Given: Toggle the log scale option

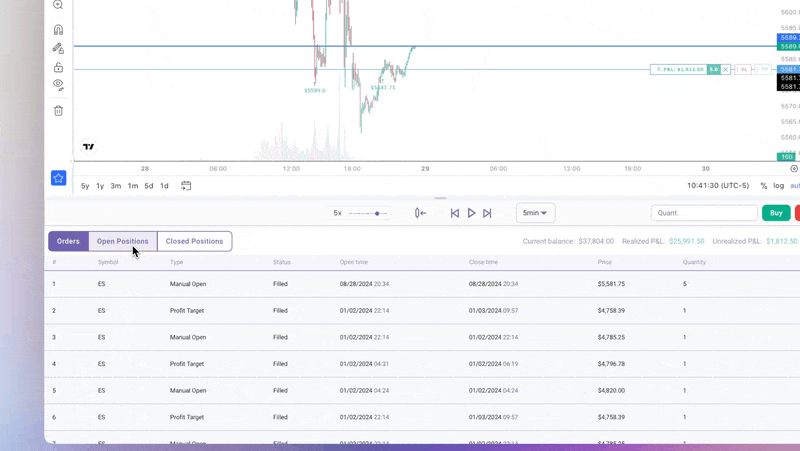Looking at the screenshot, I should [x=779, y=186].
